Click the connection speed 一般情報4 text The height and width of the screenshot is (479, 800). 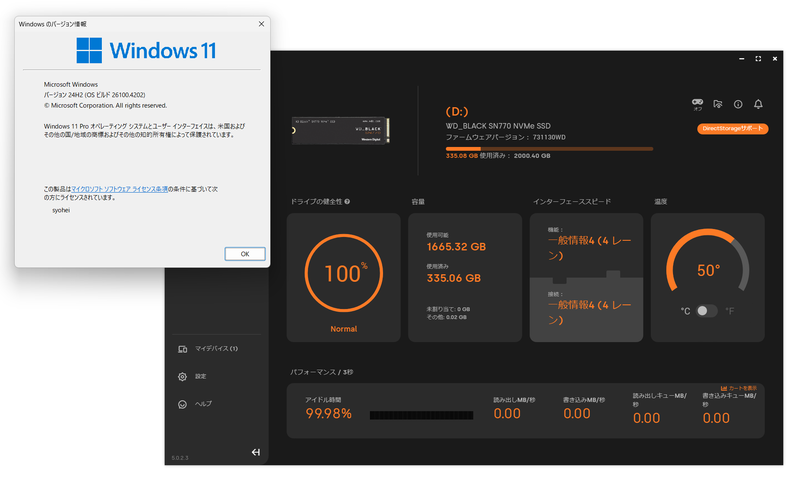coord(589,312)
